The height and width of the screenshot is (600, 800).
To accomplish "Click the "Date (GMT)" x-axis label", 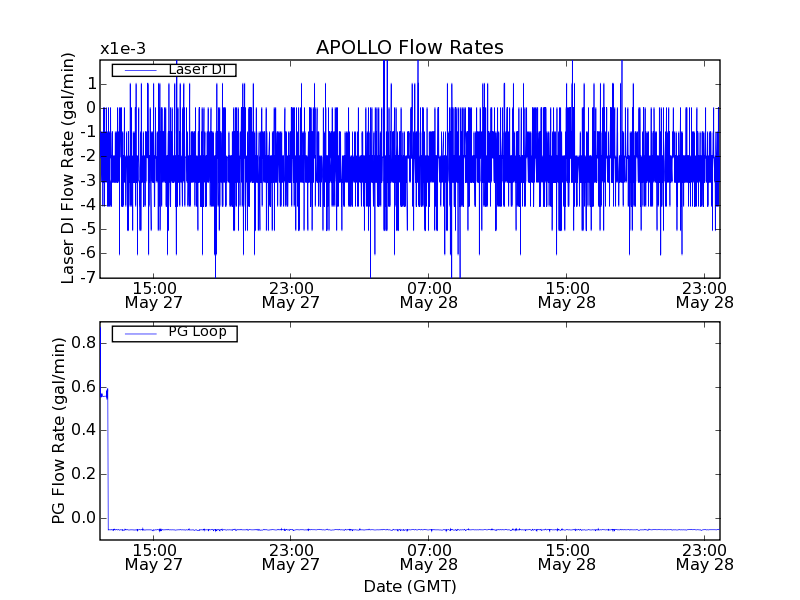I will coord(409,586).
